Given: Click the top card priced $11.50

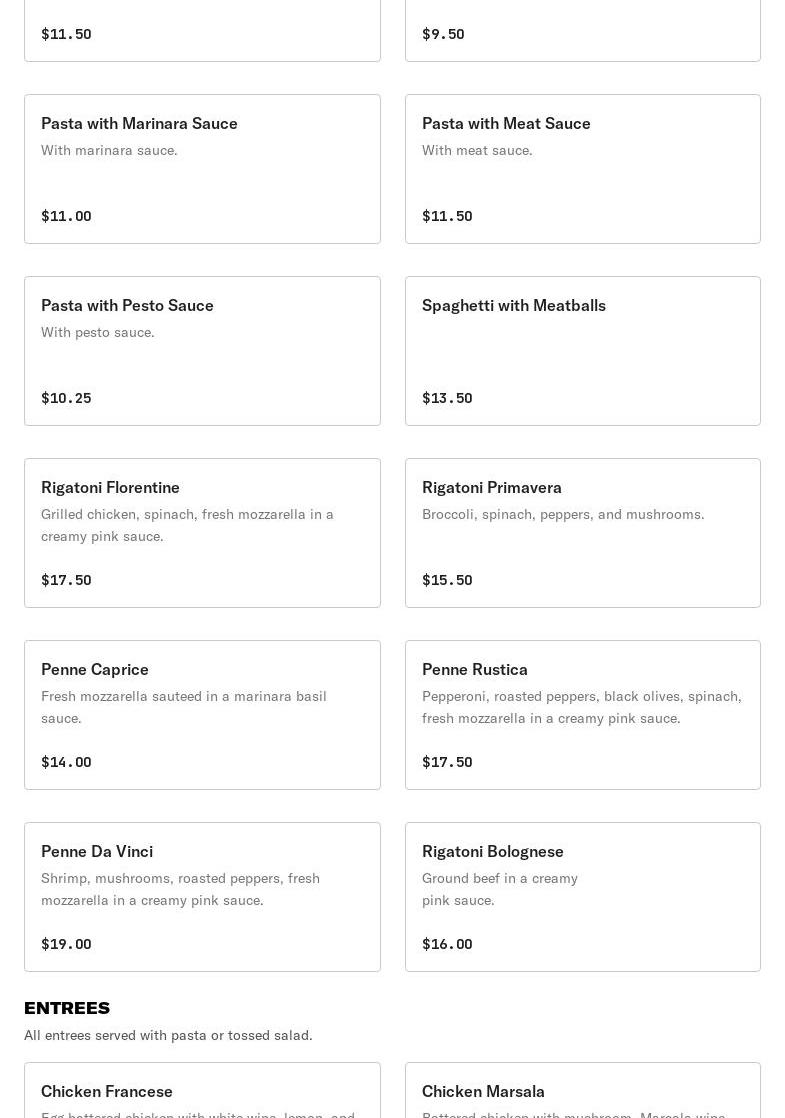Looking at the screenshot, I should (x=202, y=31).
